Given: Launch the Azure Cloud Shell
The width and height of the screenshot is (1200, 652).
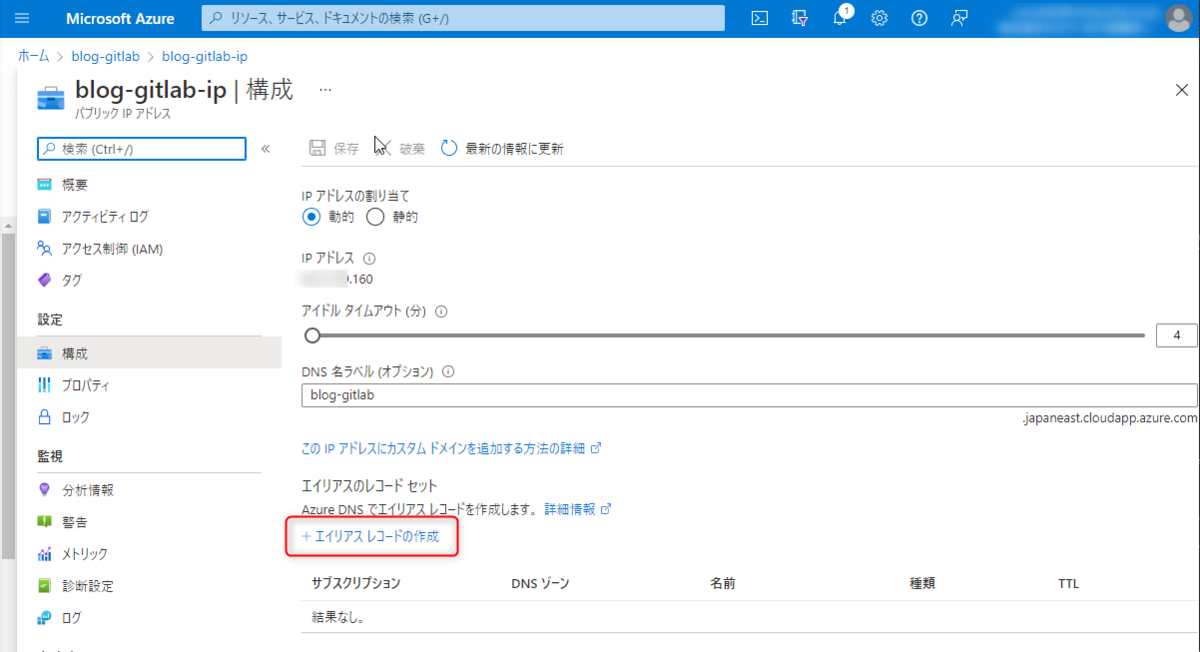Looking at the screenshot, I should 759,17.
